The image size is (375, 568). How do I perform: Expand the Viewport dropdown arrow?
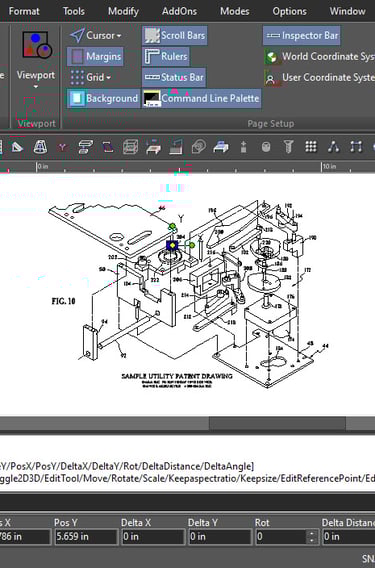[36, 87]
